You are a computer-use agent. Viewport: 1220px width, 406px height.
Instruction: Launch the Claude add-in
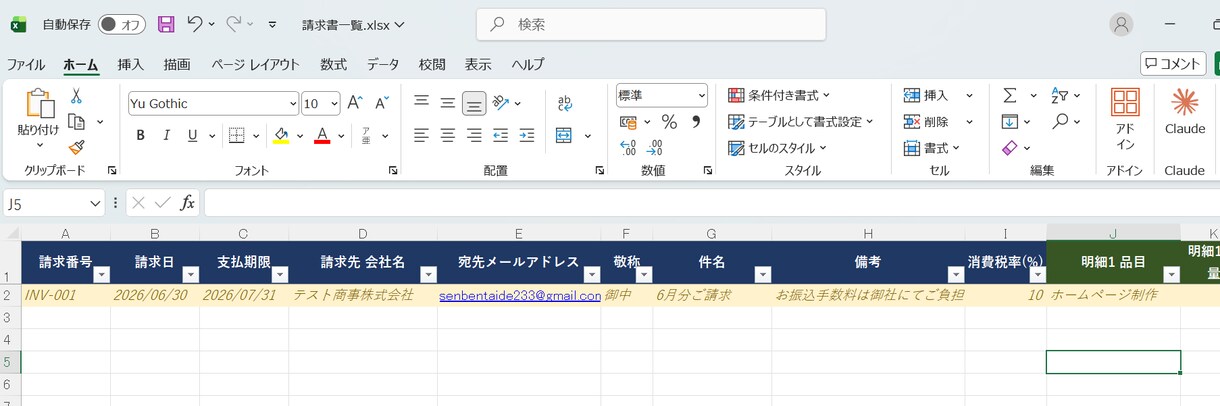coord(1185,112)
